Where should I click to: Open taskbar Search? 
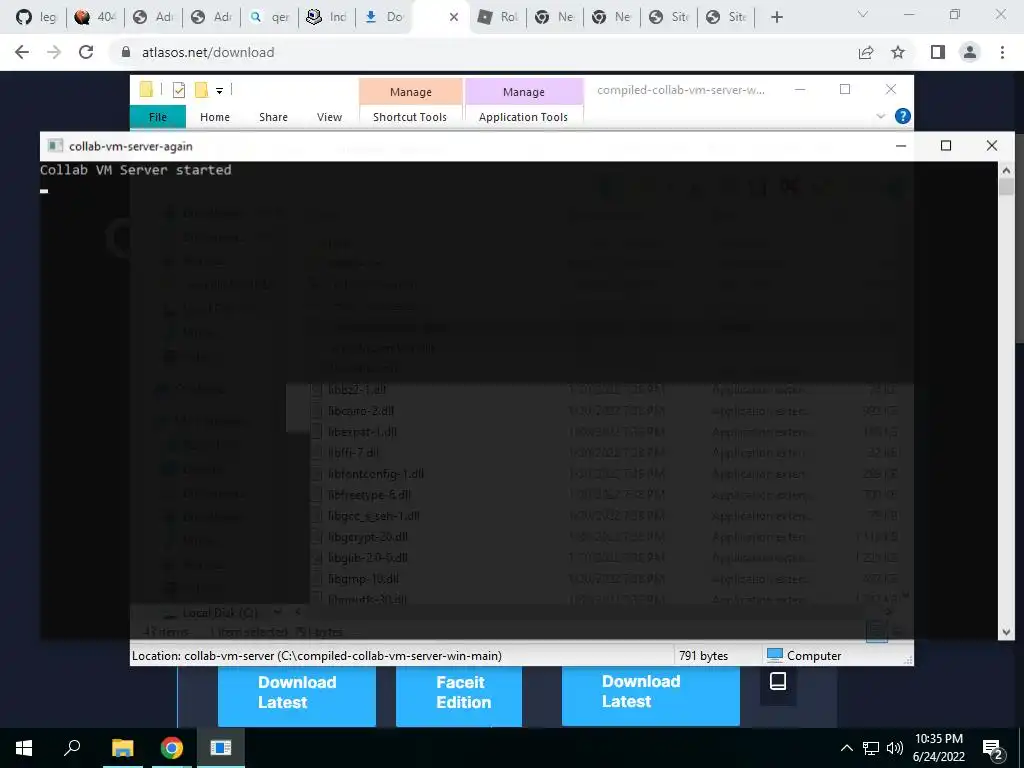pos(72,748)
